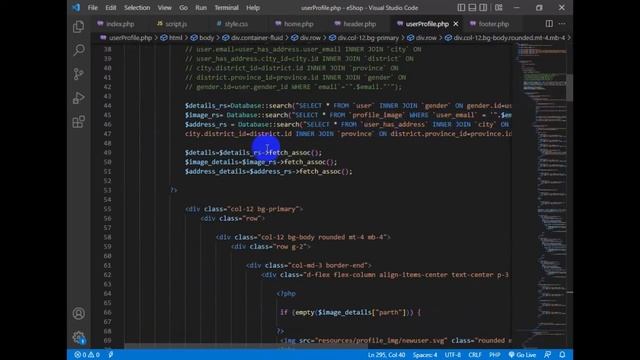The height and width of the screenshot is (360, 640).
Task: Open the View menu
Action: click(x=164, y=8)
